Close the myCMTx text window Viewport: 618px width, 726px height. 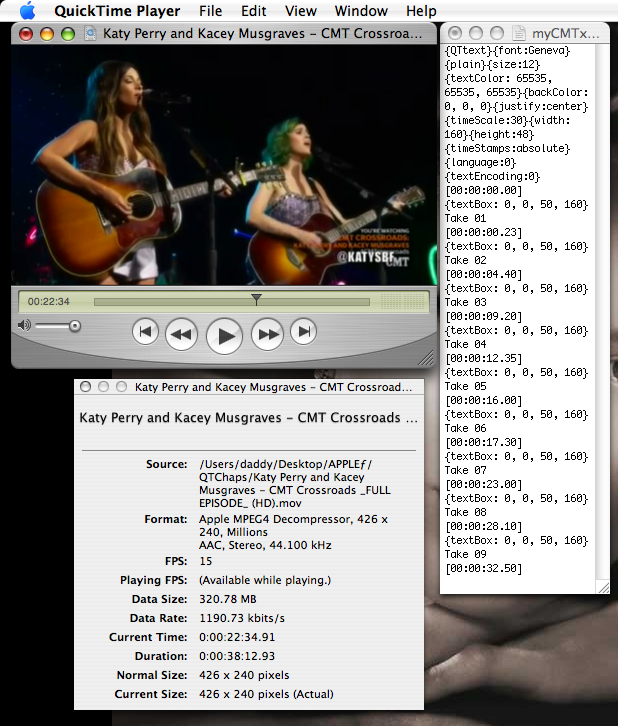455,33
